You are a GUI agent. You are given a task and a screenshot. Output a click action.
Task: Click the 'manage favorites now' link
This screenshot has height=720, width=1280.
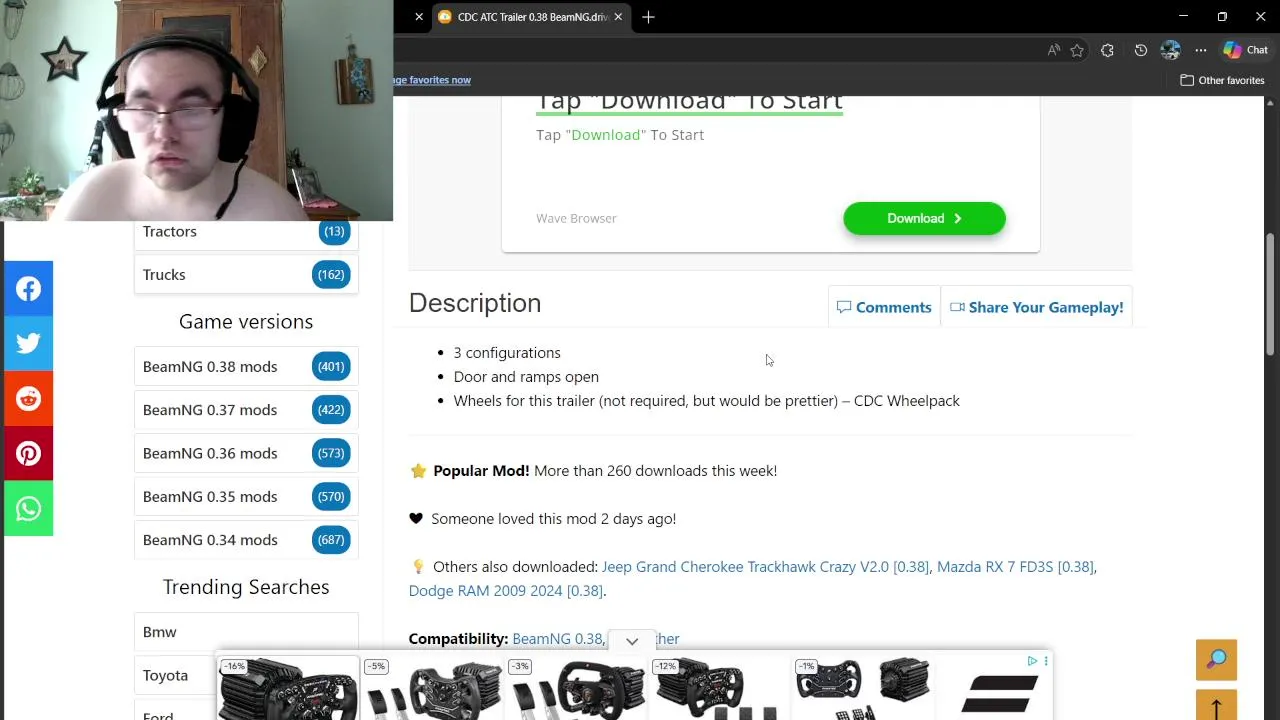pyautogui.click(x=432, y=80)
